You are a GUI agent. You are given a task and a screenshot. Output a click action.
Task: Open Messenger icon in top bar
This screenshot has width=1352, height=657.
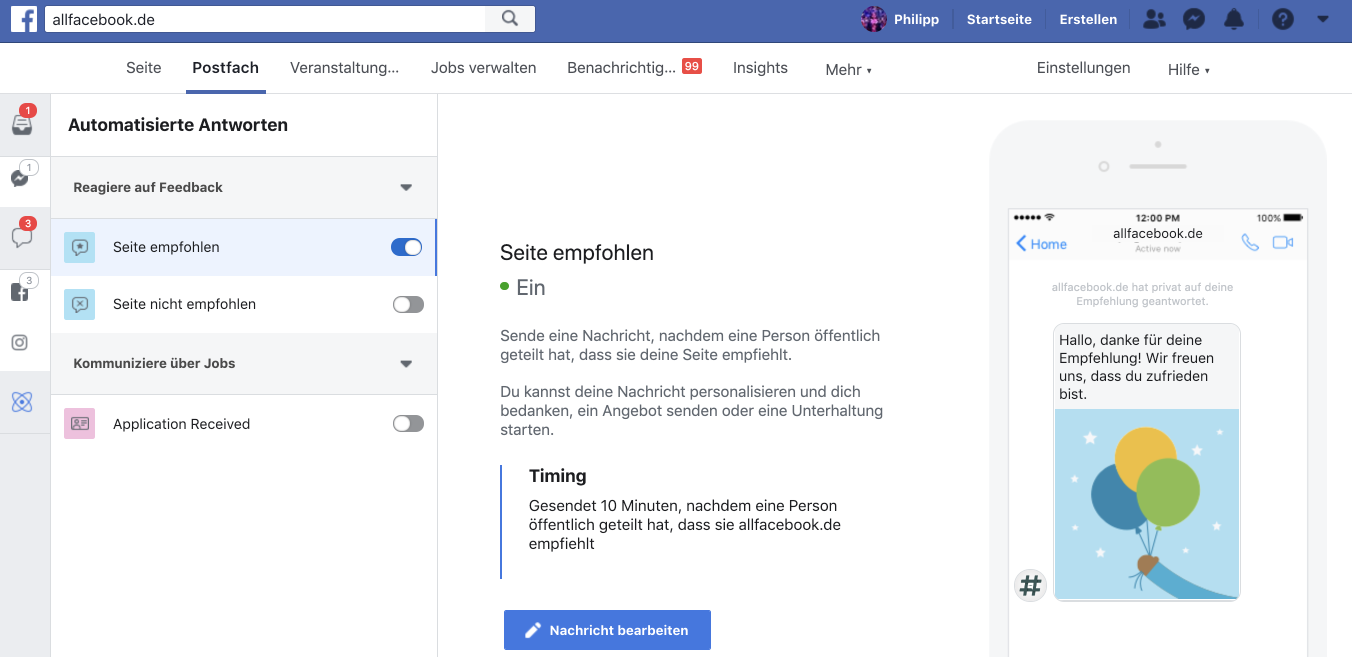pos(1193,19)
